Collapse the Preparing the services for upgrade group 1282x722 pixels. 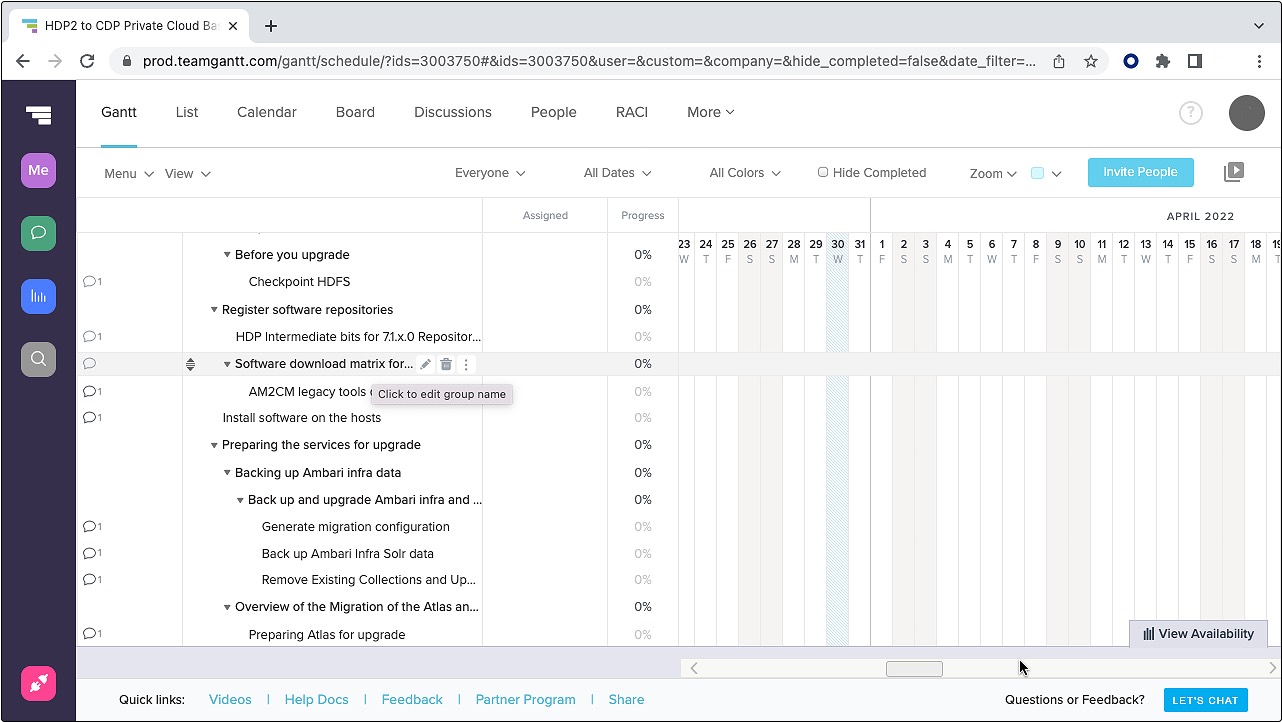pyautogui.click(x=214, y=445)
